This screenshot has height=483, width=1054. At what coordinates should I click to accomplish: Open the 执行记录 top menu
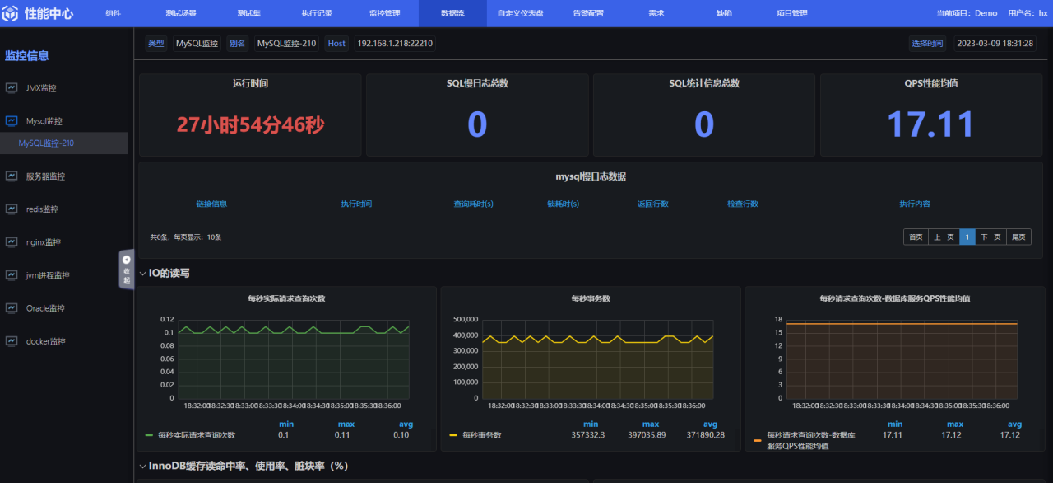317,13
